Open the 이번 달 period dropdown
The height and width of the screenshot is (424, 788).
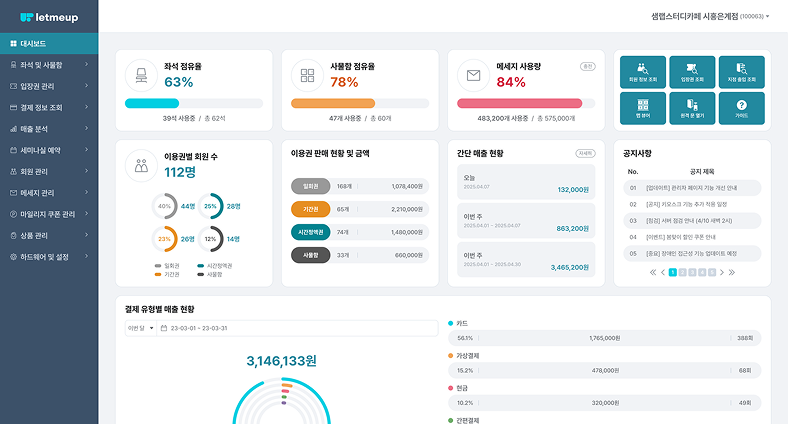(141, 328)
